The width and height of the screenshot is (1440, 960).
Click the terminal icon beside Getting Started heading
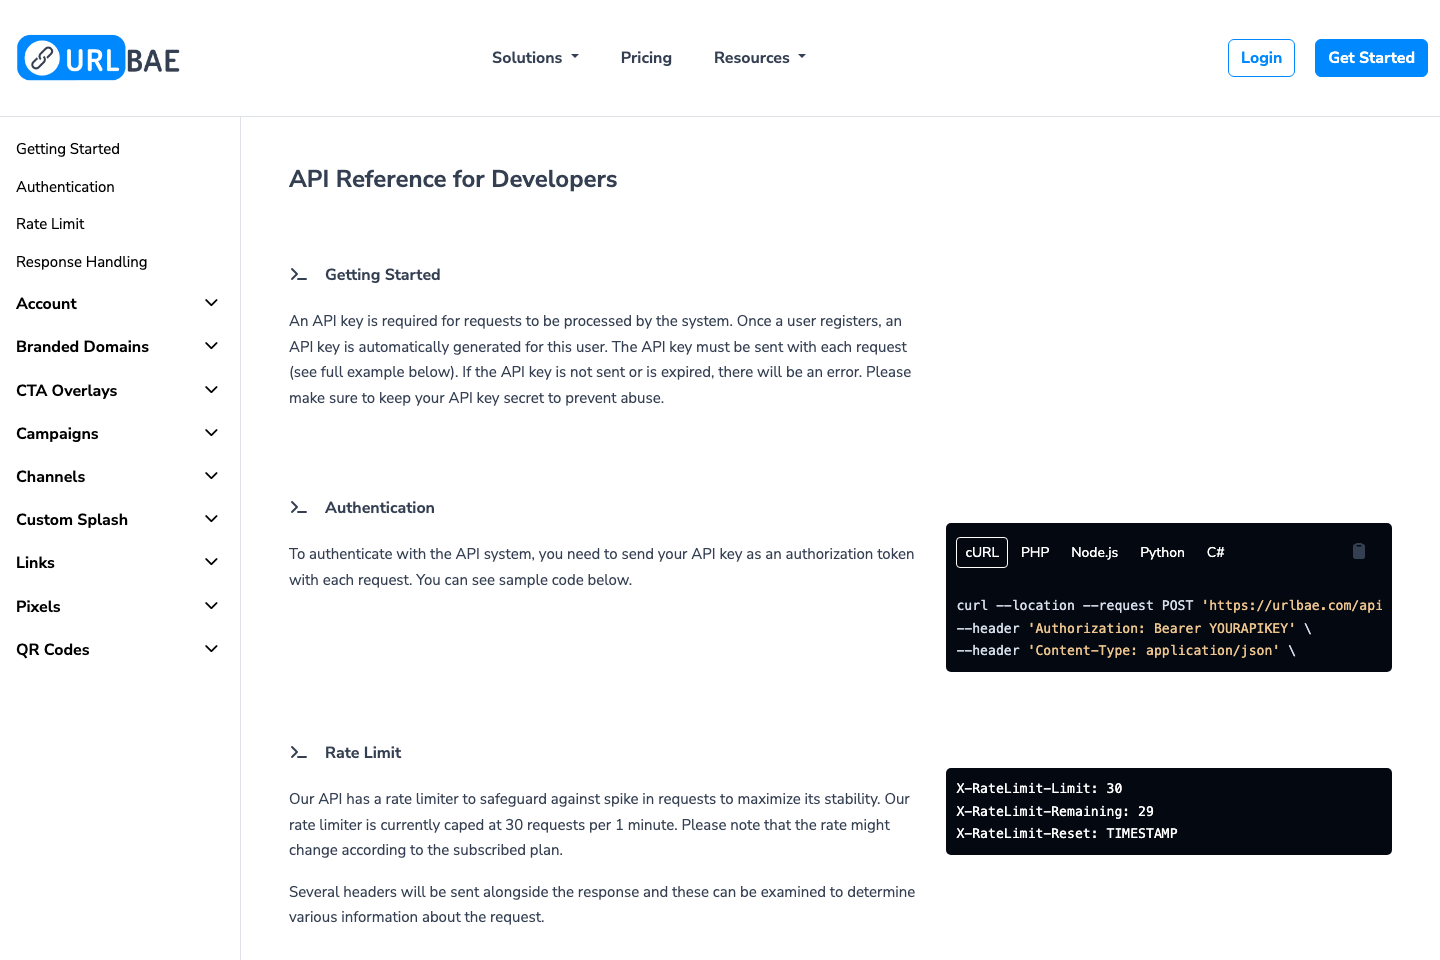click(x=299, y=273)
